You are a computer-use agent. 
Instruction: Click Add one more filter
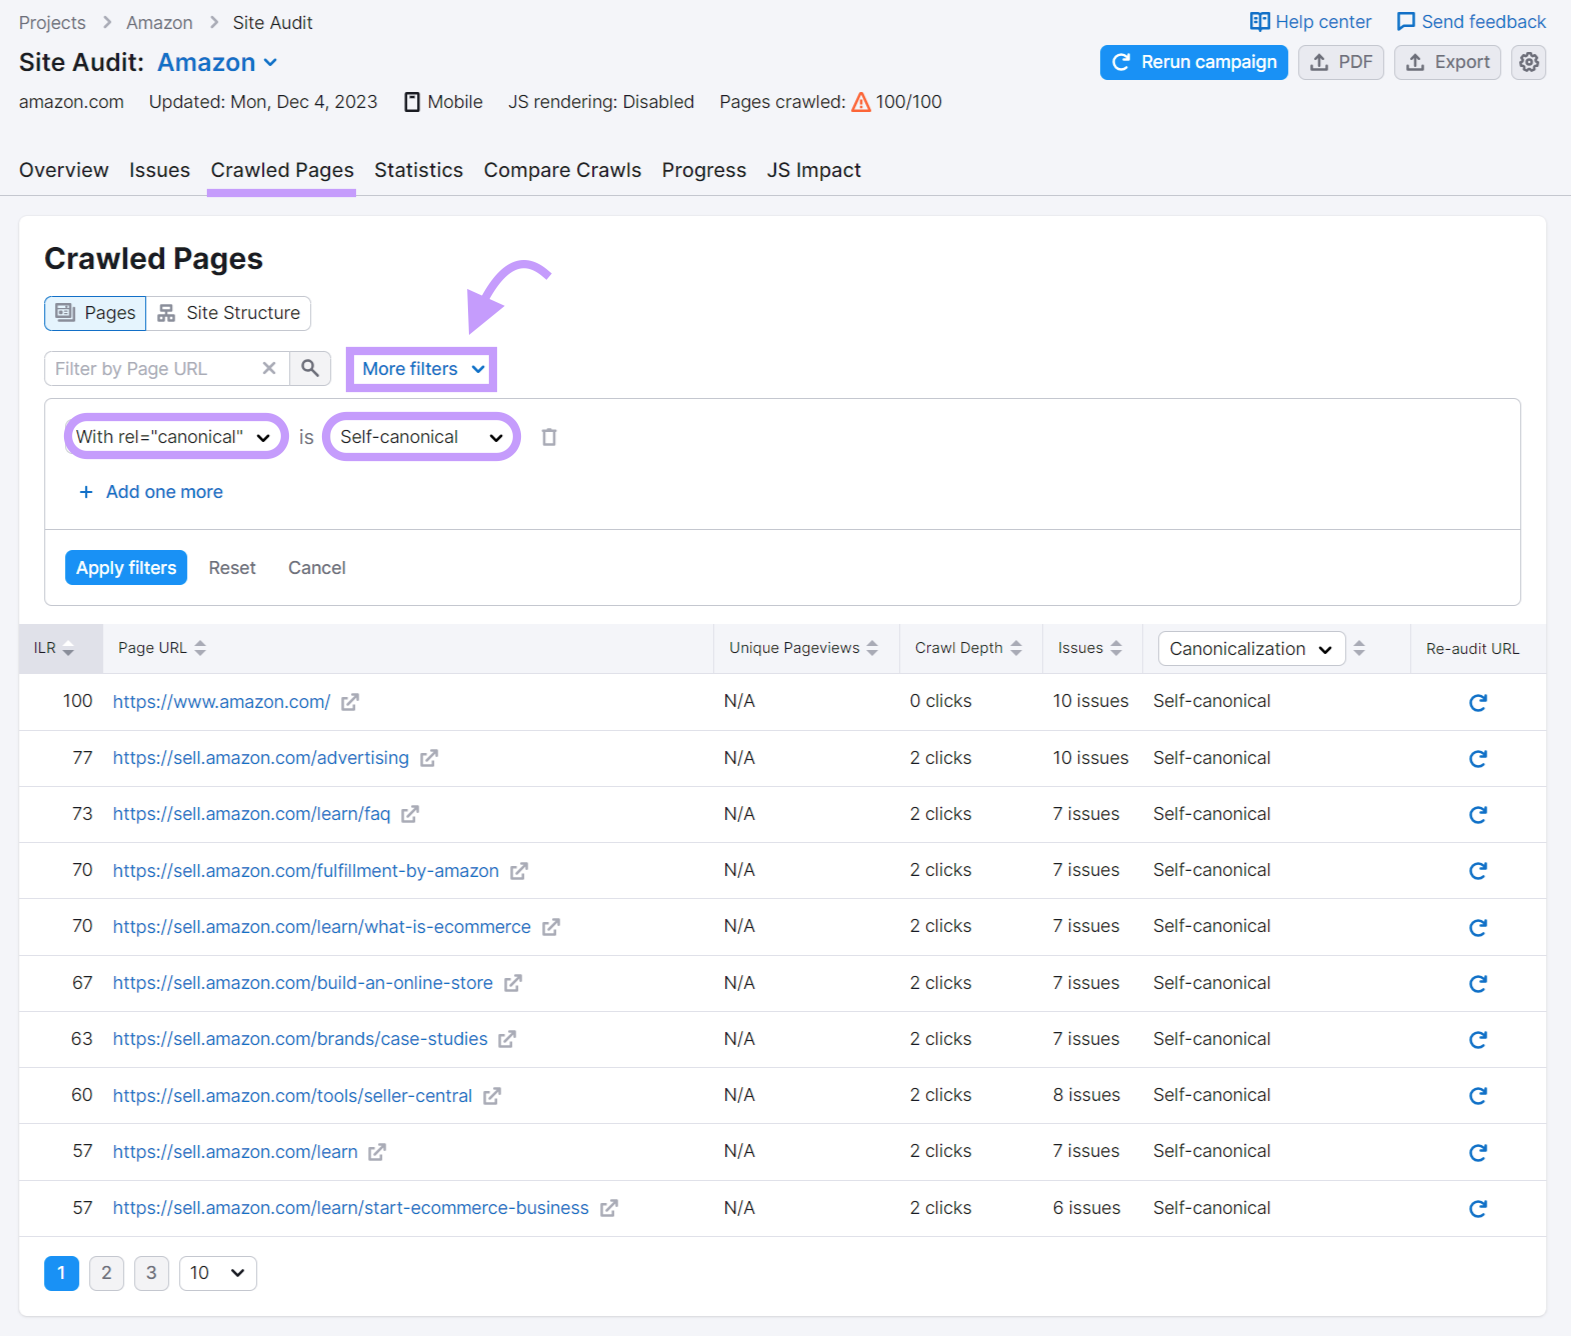(x=151, y=492)
